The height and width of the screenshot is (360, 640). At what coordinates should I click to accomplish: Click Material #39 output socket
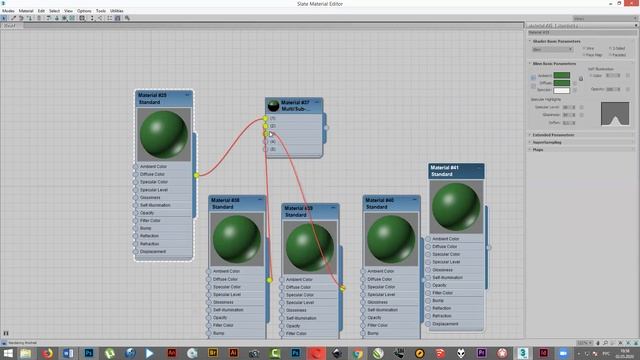pyautogui.click(x=342, y=288)
